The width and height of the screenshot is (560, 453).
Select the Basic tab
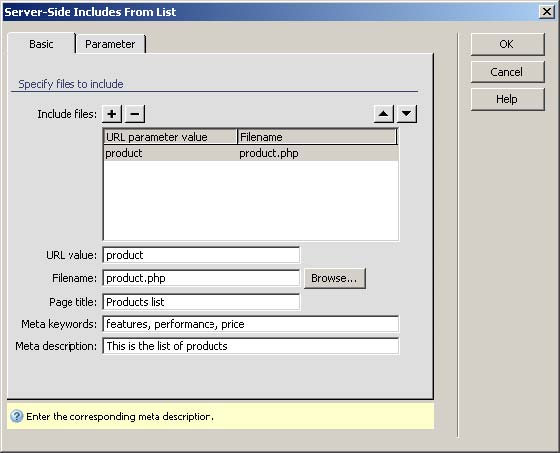[41, 44]
